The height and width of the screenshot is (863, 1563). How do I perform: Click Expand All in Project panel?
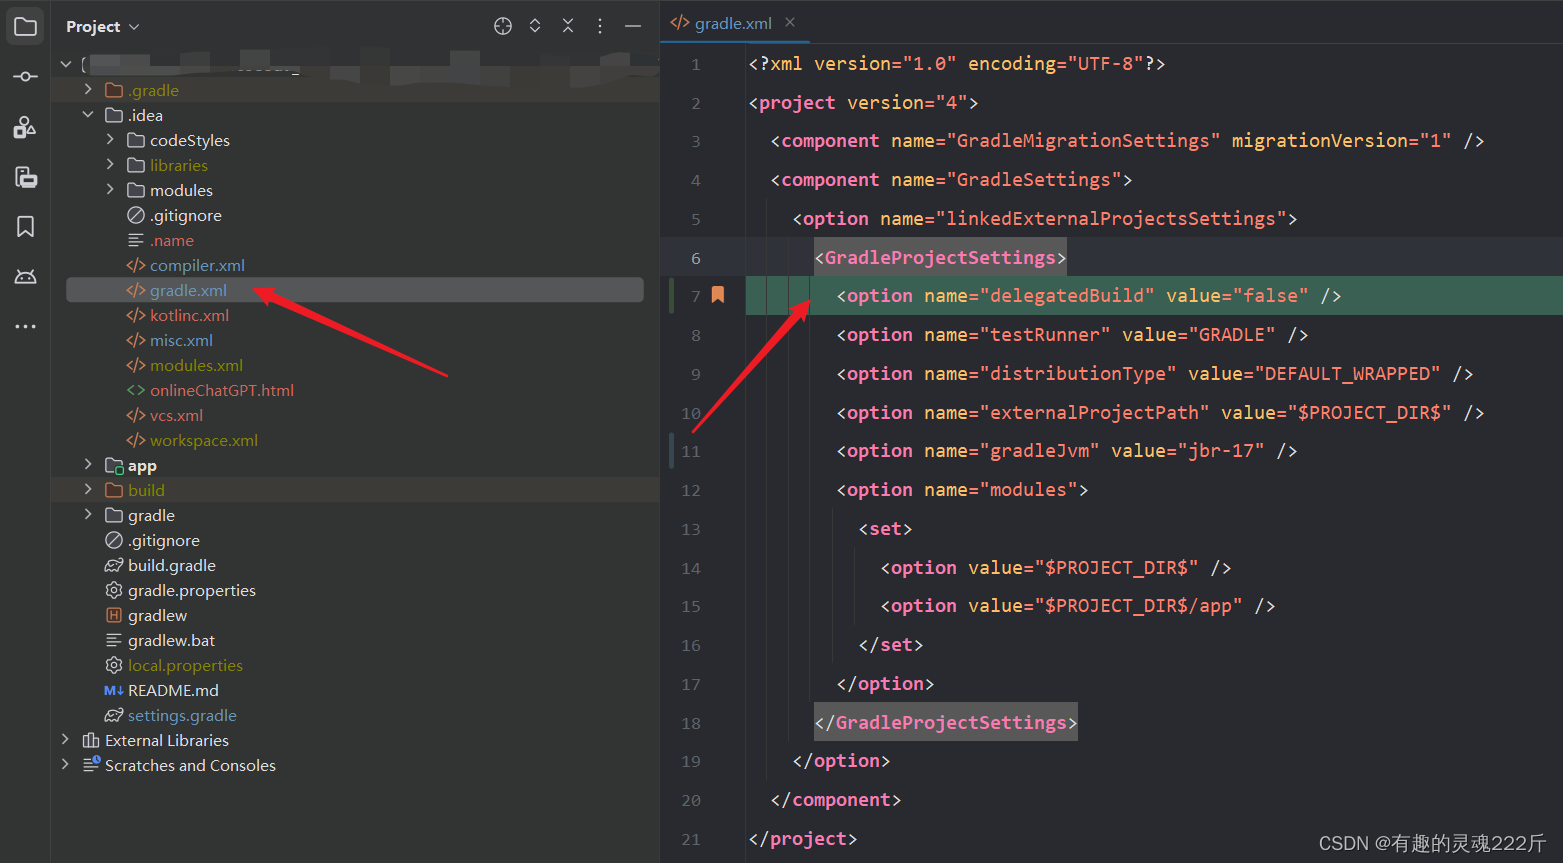[x=535, y=26]
